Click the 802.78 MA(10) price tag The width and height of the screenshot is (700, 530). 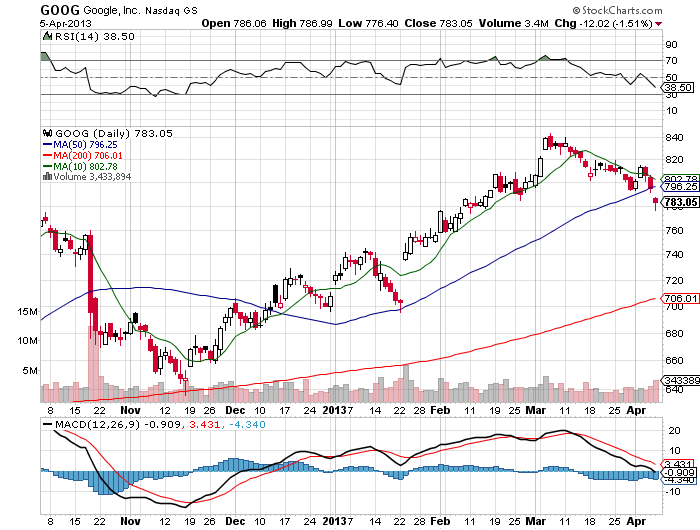coord(680,179)
